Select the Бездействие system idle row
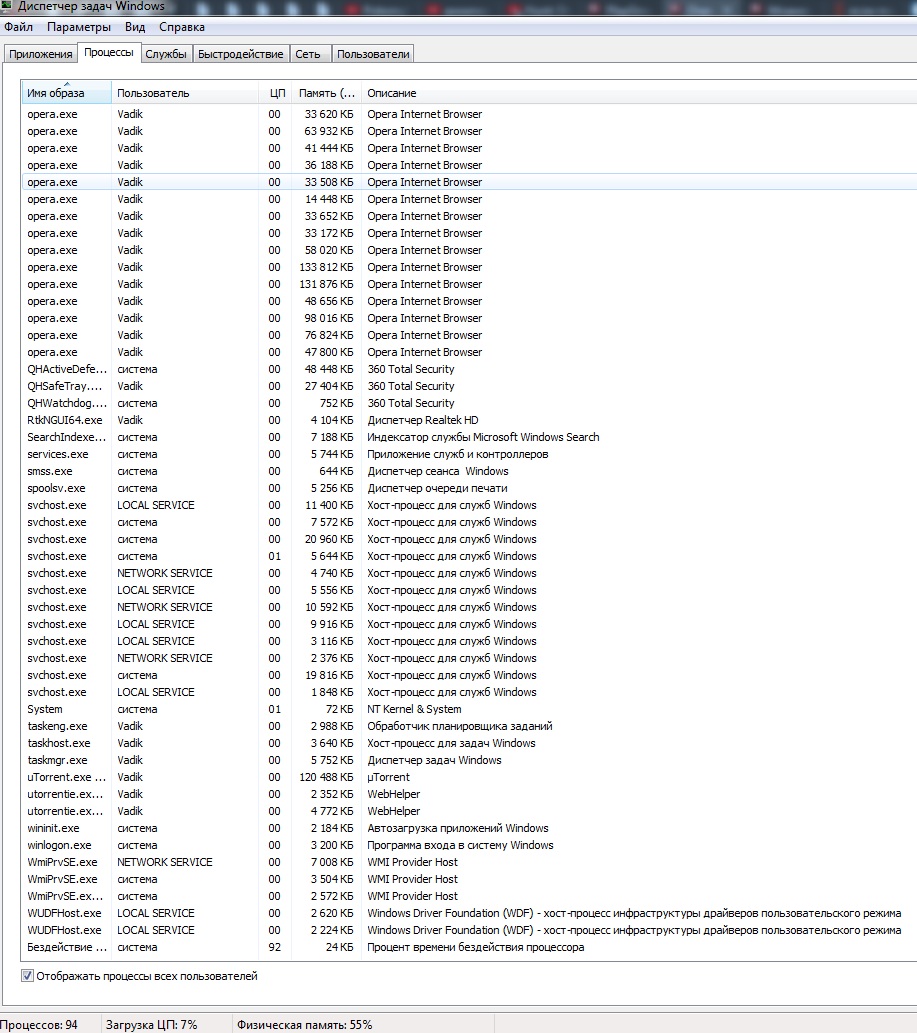Viewport: 917px width, 1033px height. (469, 947)
